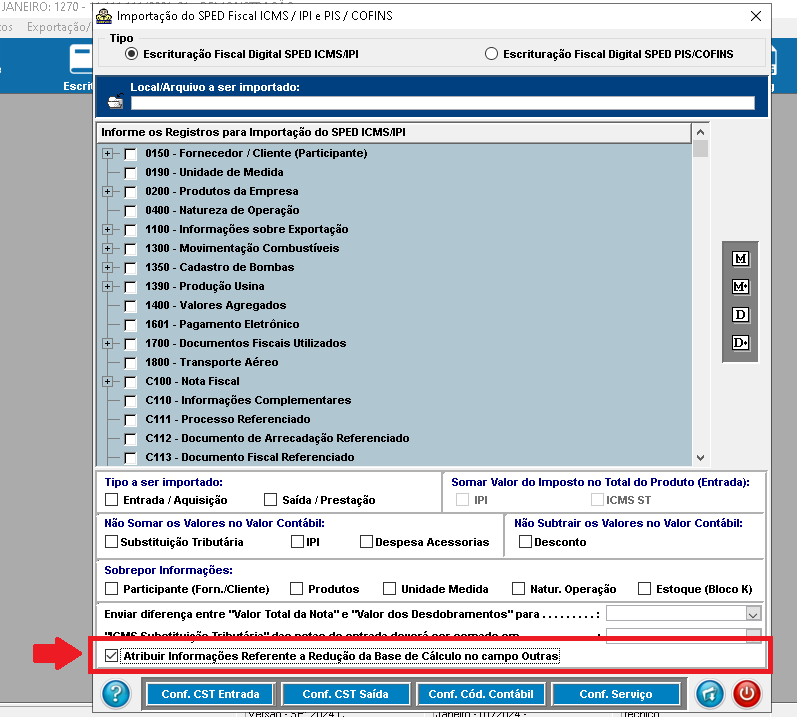
Task: Select 1800 - Transporte Aéreo row
Action: [211, 362]
